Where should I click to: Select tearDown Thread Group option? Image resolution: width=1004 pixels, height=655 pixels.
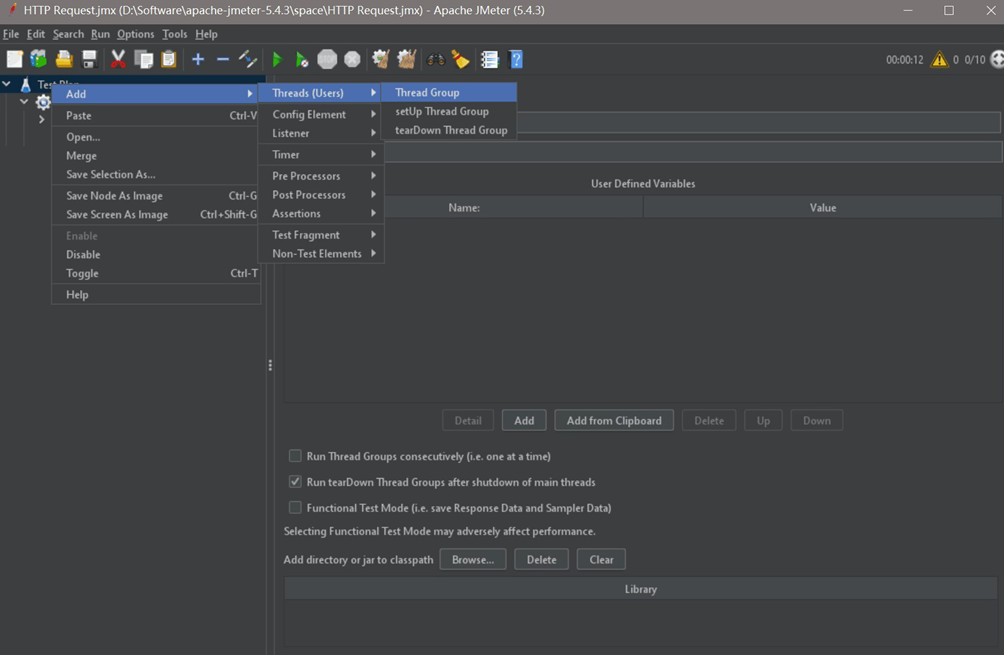click(x=449, y=130)
